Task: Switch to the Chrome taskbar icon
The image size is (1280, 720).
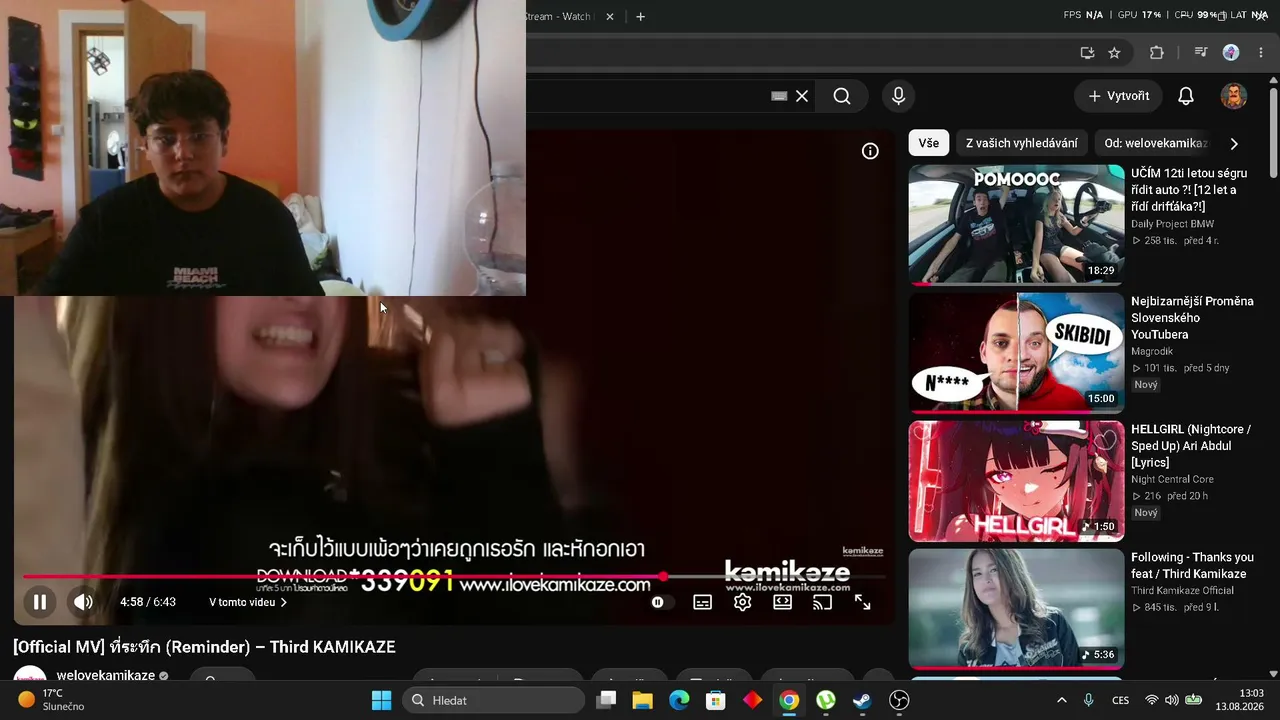Action: [789, 700]
